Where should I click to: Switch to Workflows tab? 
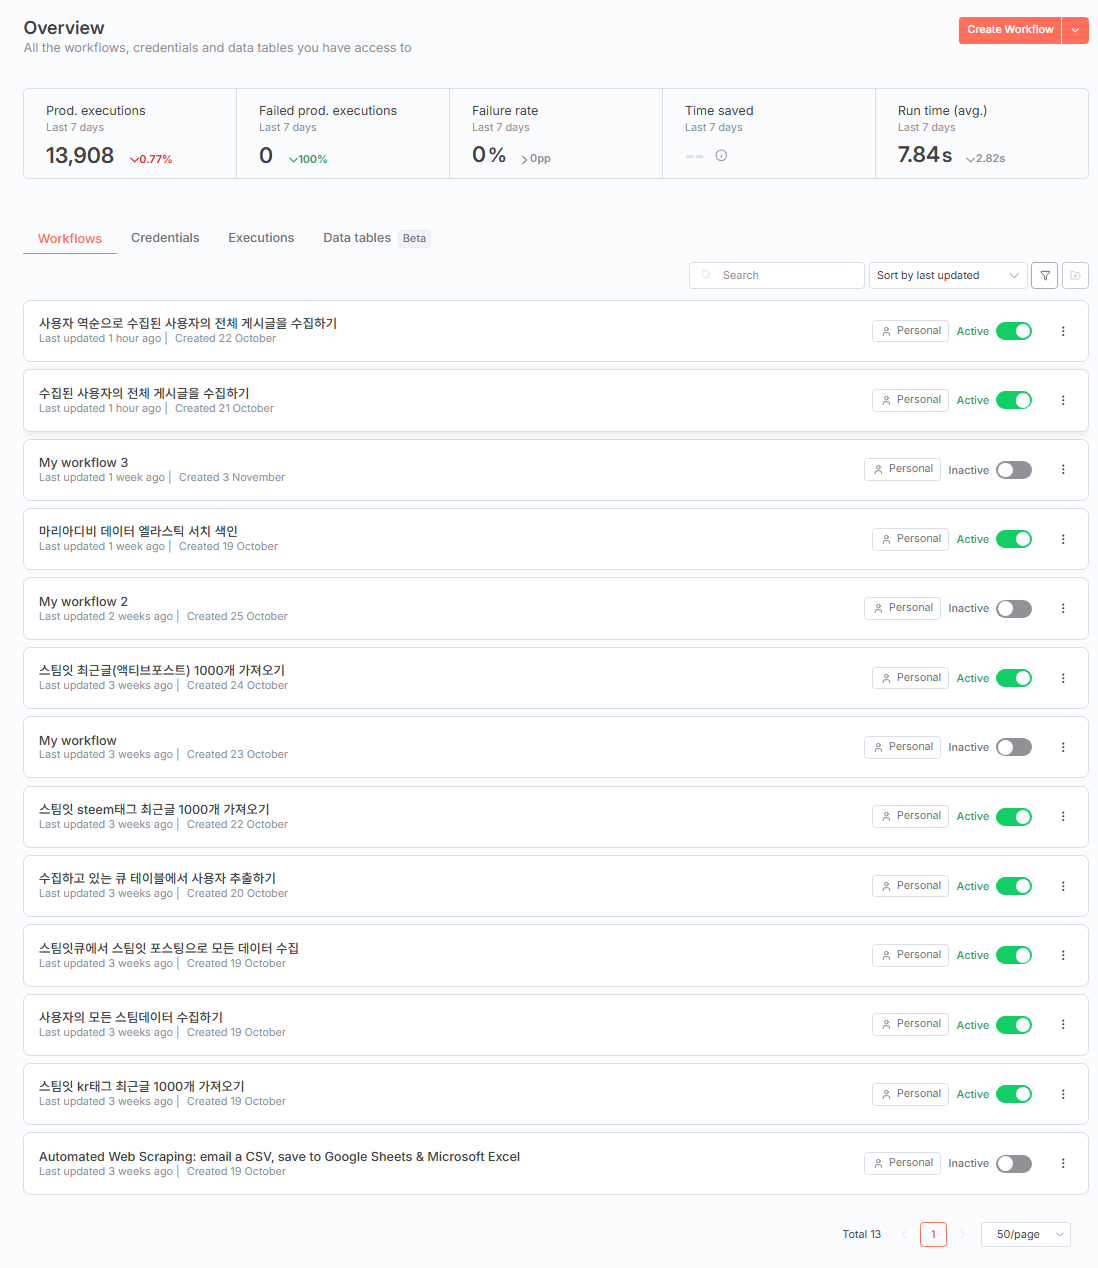pyautogui.click(x=70, y=238)
